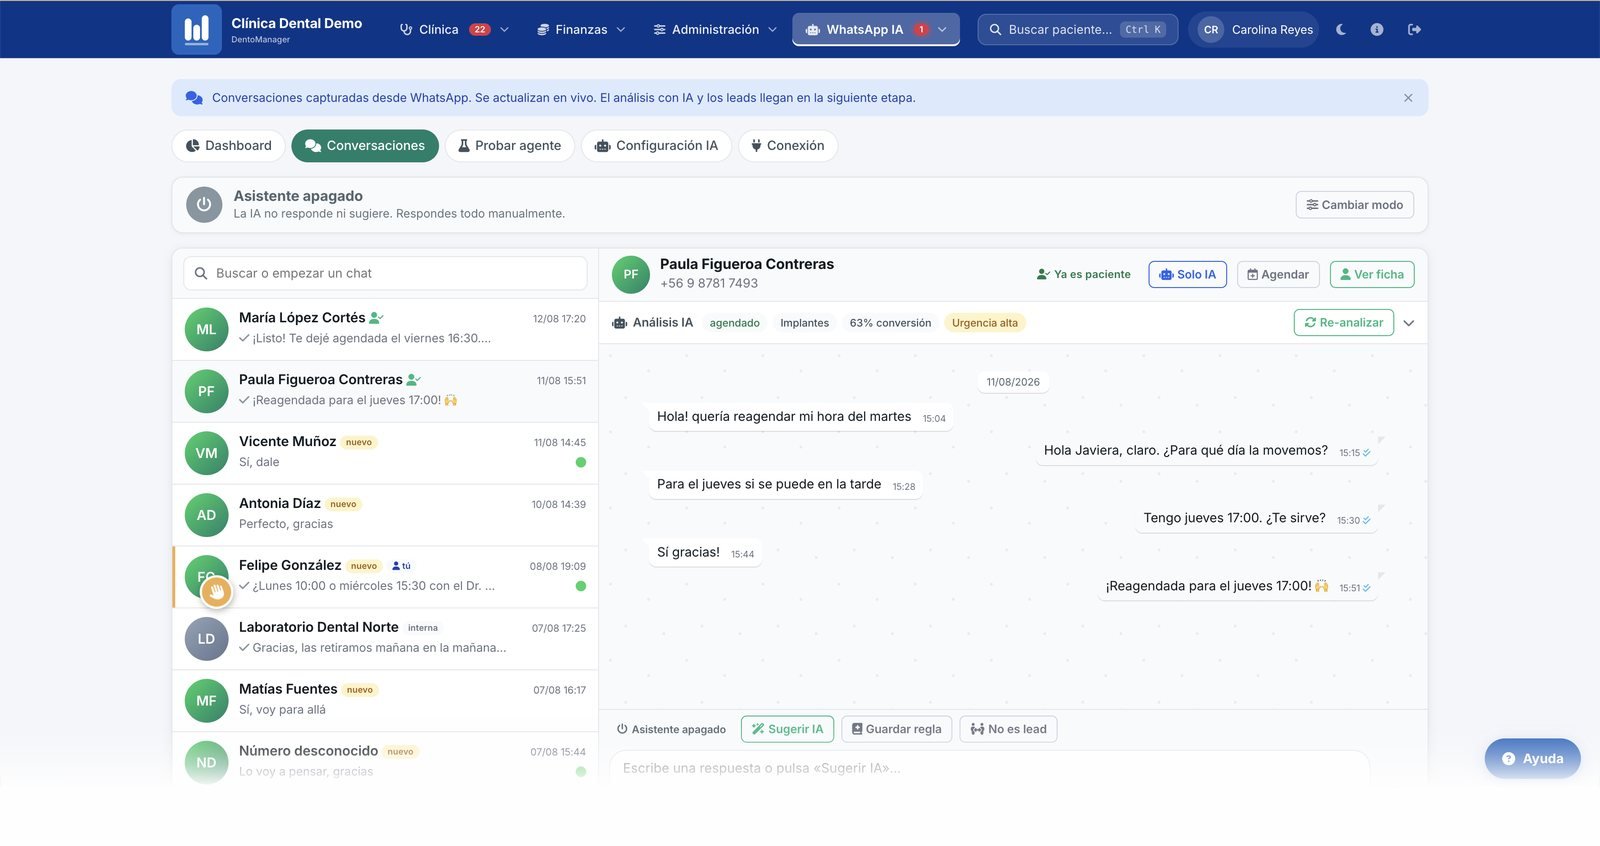Click the raised hand badge on Felipe González
This screenshot has height=846, width=1600.
coord(216,592)
